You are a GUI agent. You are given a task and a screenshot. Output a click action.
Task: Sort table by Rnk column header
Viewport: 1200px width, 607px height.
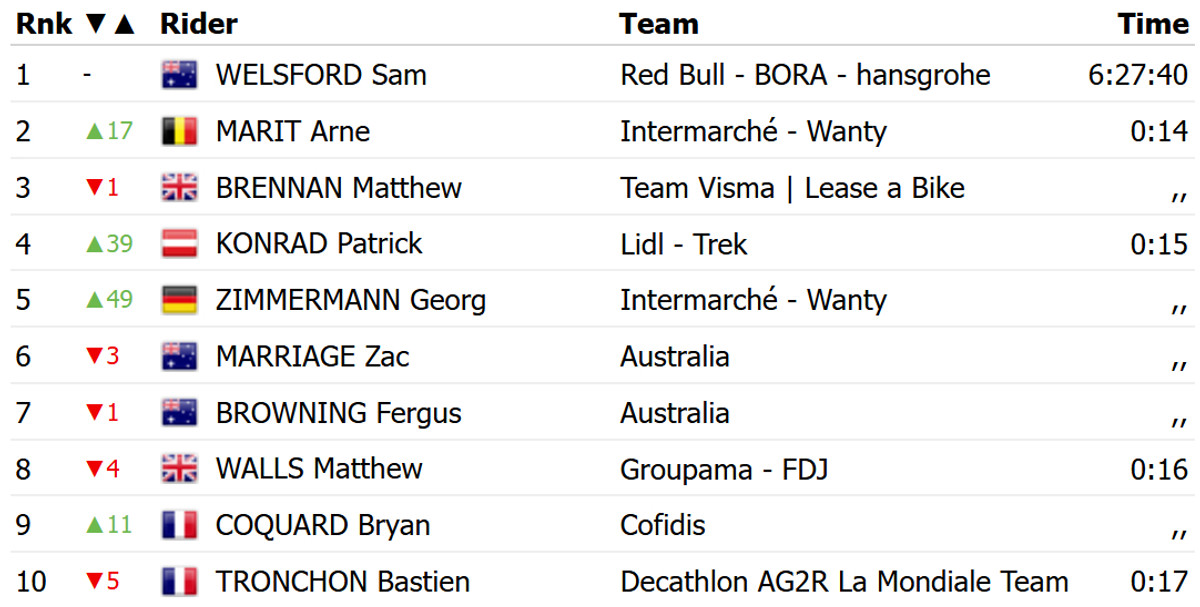(x=43, y=24)
